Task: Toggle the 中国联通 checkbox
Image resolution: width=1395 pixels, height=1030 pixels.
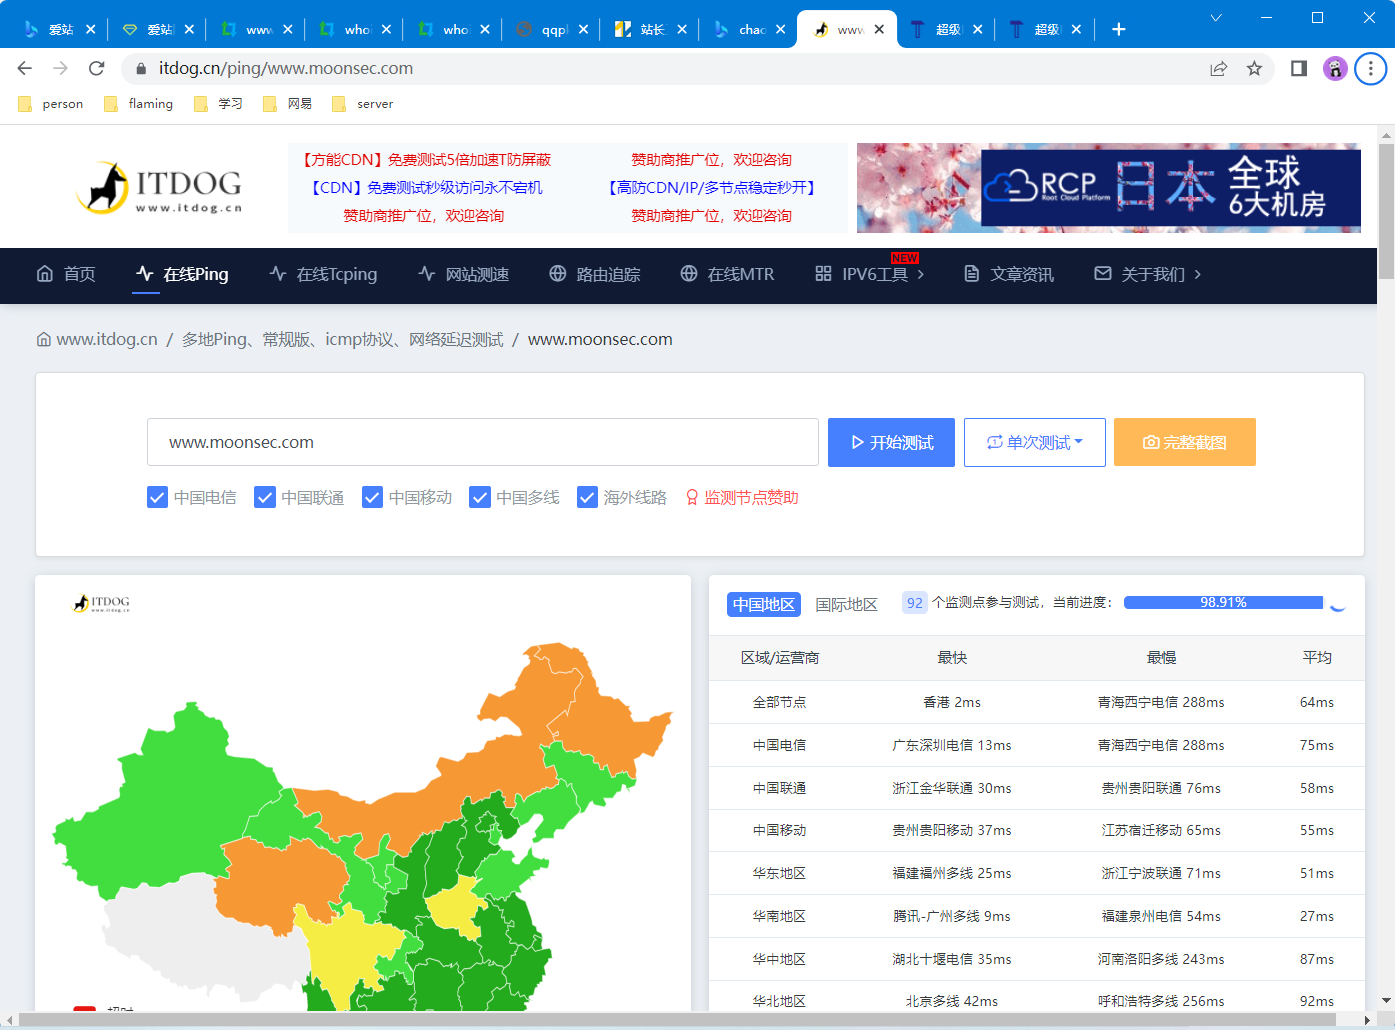Action: (265, 497)
